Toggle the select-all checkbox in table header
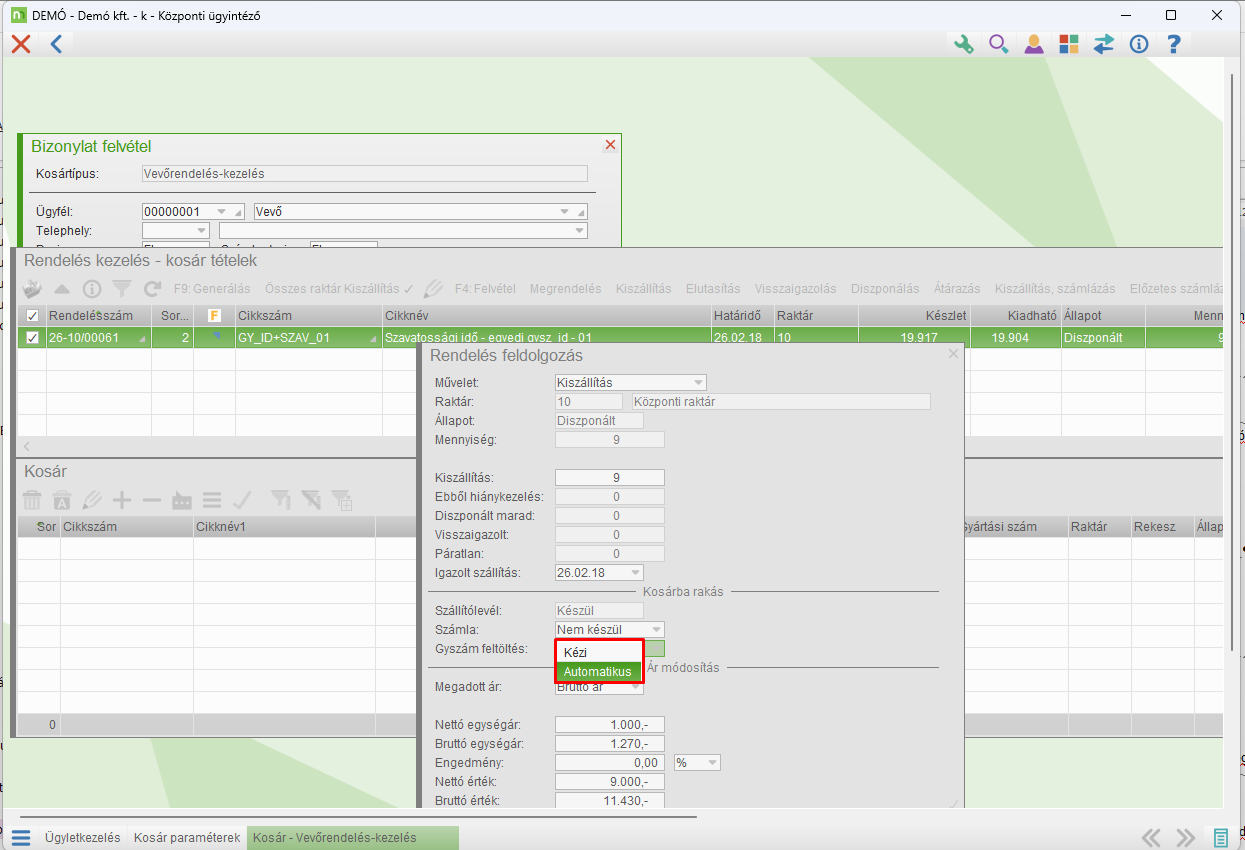Image resolution: width=1245 pixels, height=850 pixels. tap(32, 316)
